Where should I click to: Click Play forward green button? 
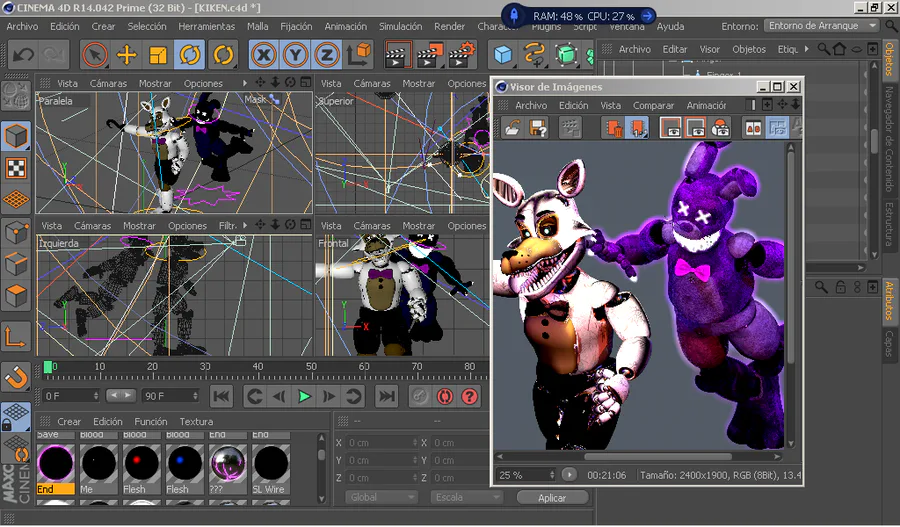pyautogui.click(x=304, y=396)
